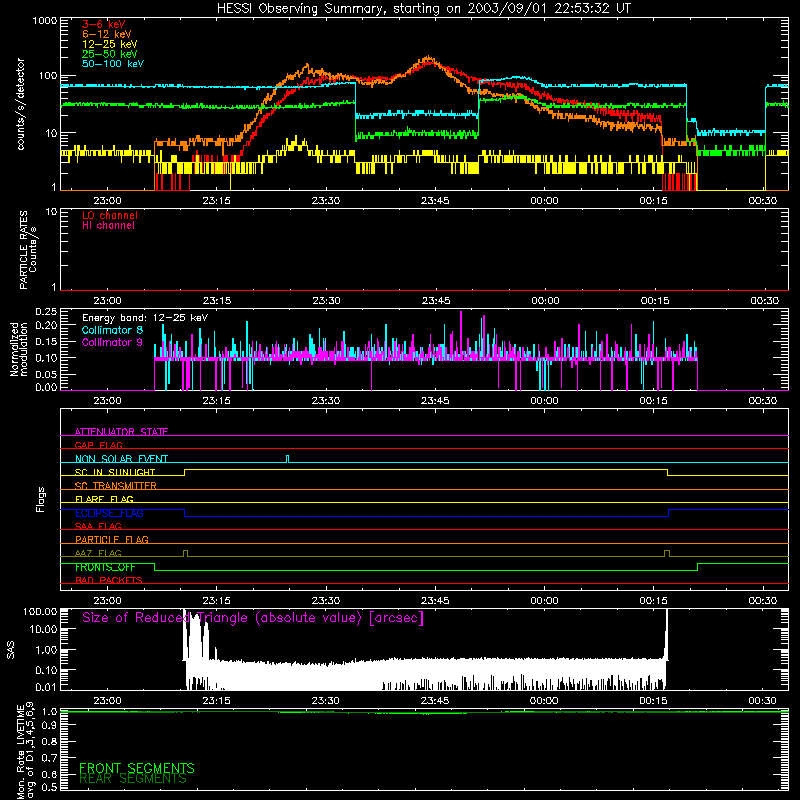The image size is (800, 800).
Task: Click the HESSI Observing Summary plot title
Action: click(x=423, y=9)
